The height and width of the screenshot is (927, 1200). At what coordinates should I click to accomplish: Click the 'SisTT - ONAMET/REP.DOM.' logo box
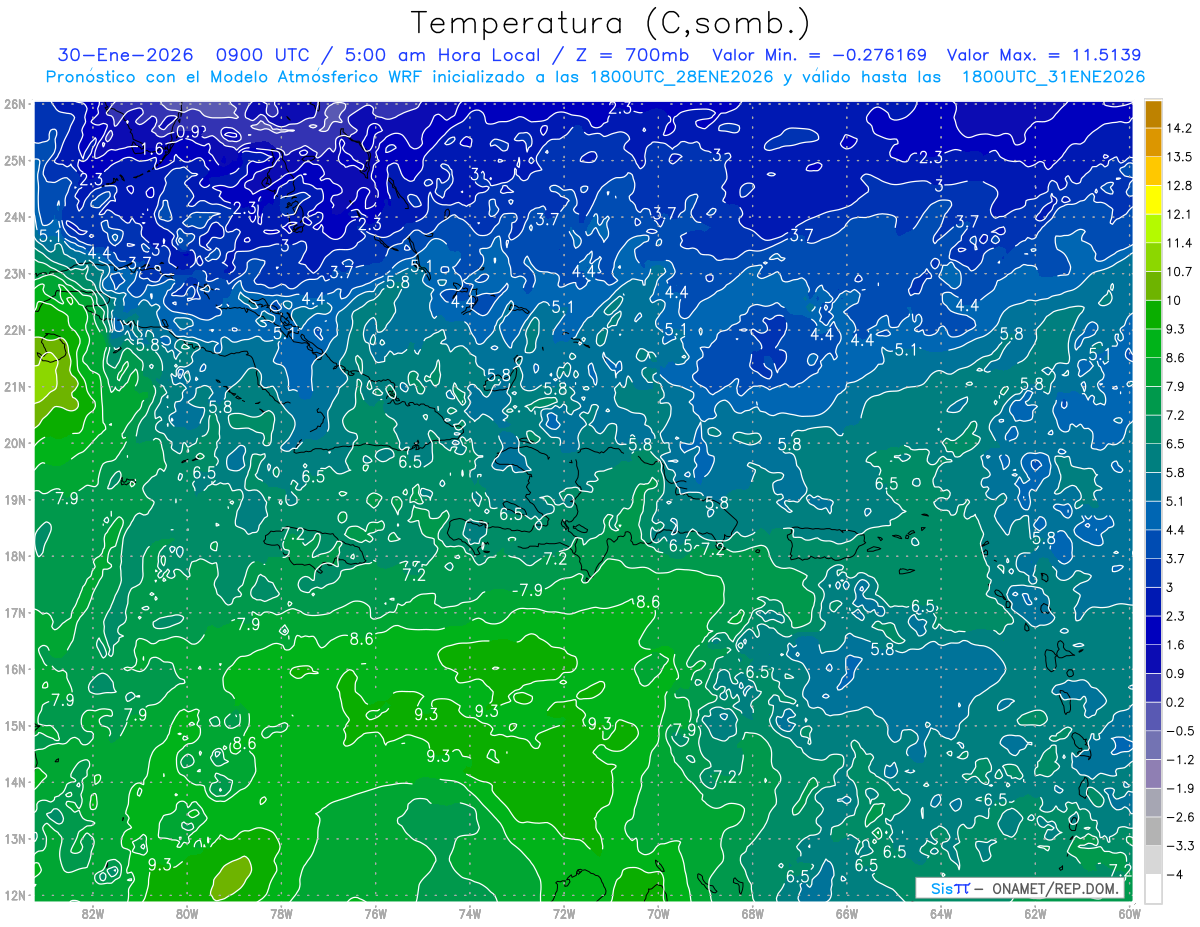click(x=1020, y=888)
